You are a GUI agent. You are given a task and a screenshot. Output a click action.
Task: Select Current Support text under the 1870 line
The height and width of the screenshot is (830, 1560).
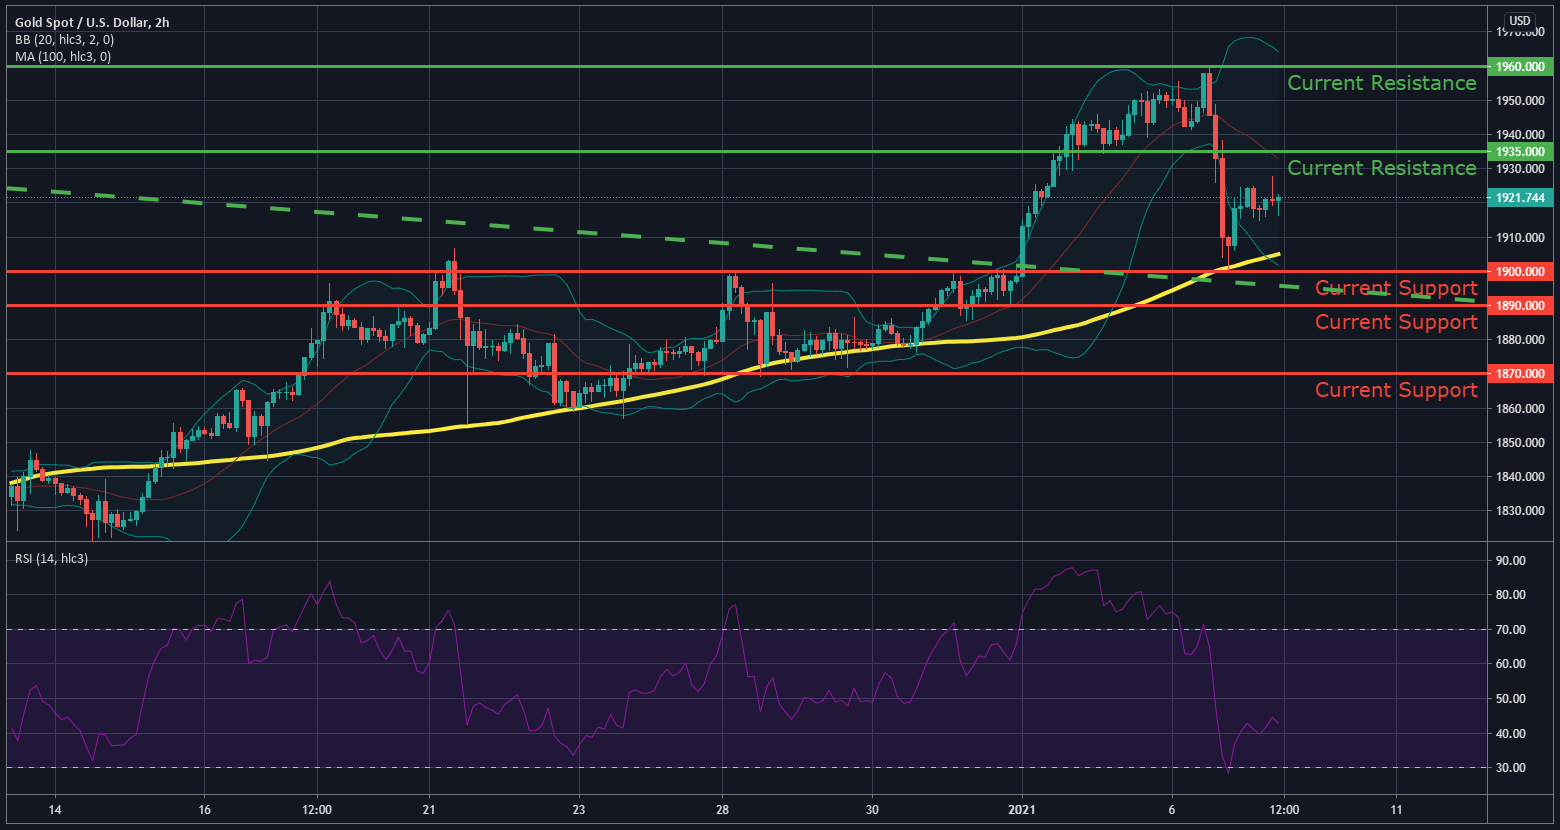pyautogui.click(x=1395, y=390)
